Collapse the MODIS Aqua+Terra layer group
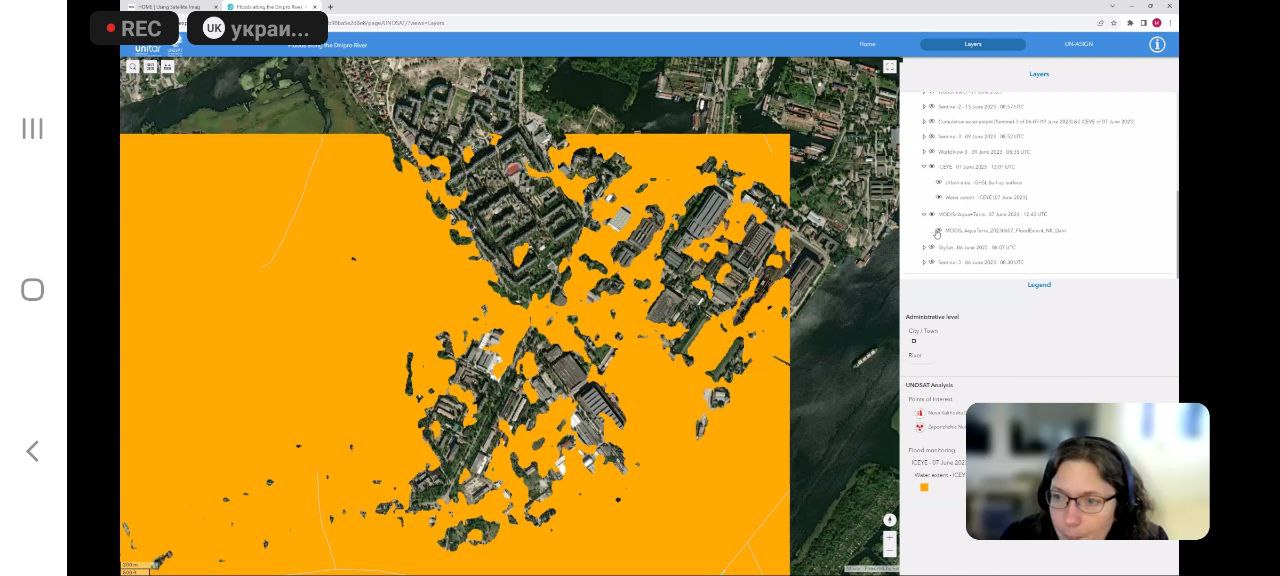This screenshot has width=1280, height=576. pyautogui.click(x=924, y=214)
